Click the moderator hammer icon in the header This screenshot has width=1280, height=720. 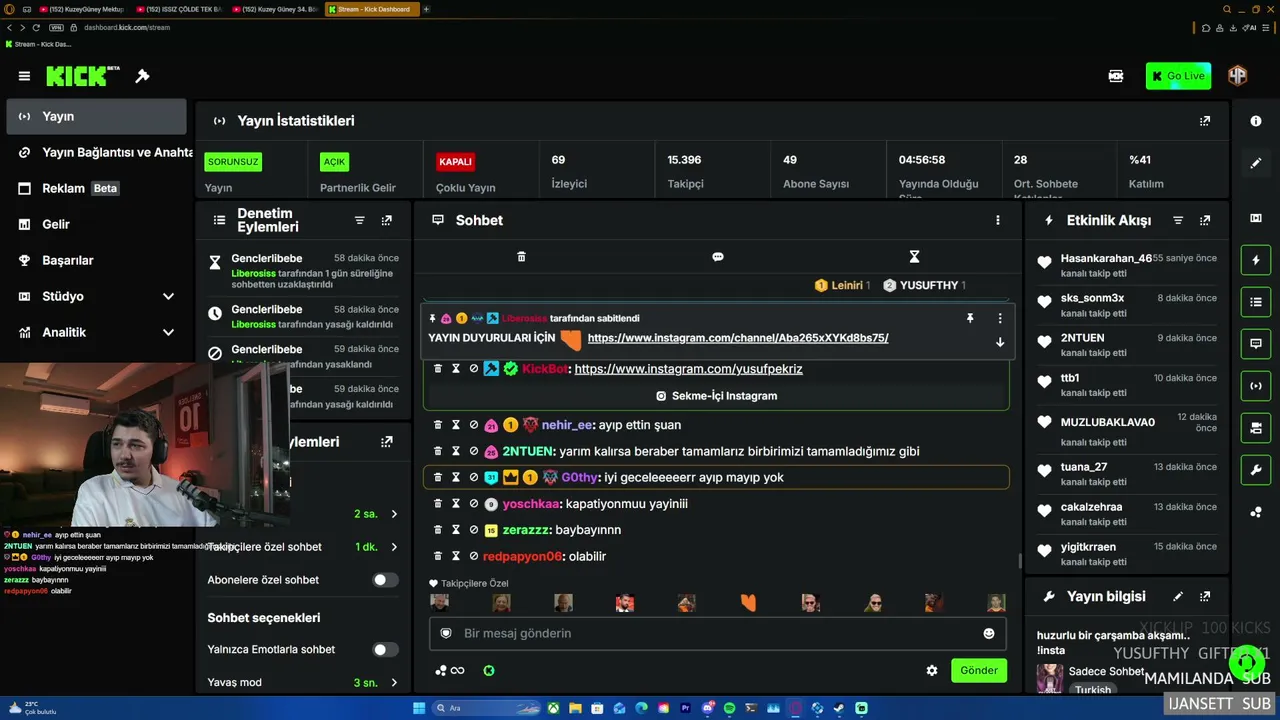pyautogui.click(x=143, y=76)
